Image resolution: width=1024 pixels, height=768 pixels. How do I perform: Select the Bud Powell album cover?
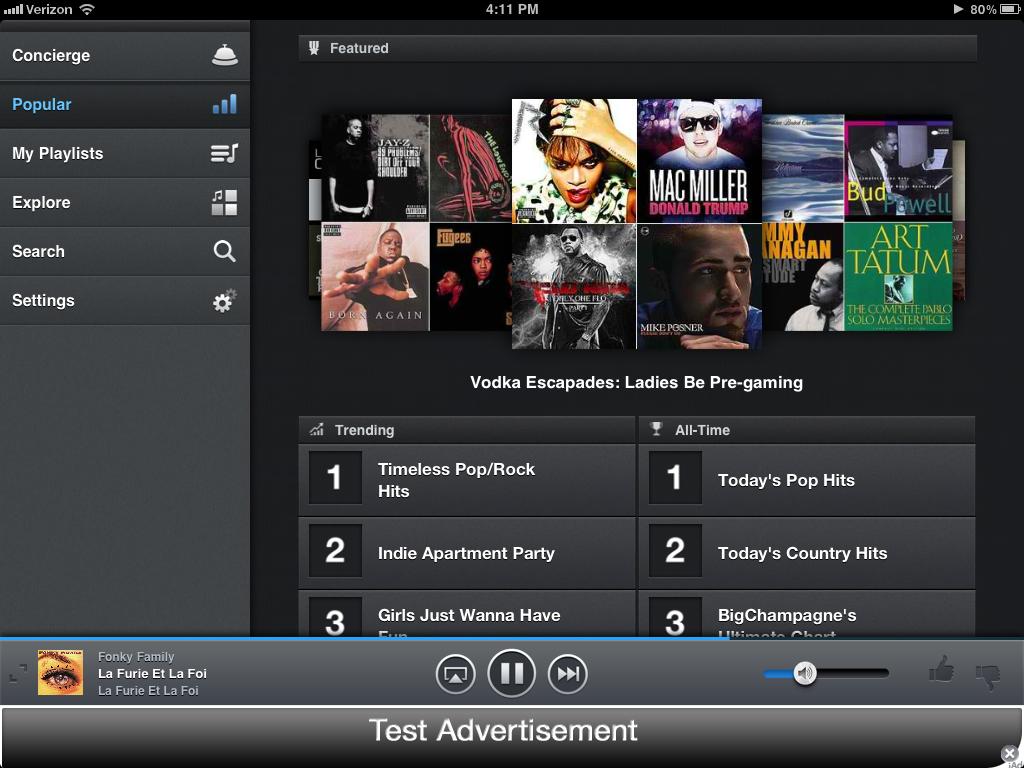(898, 168)
